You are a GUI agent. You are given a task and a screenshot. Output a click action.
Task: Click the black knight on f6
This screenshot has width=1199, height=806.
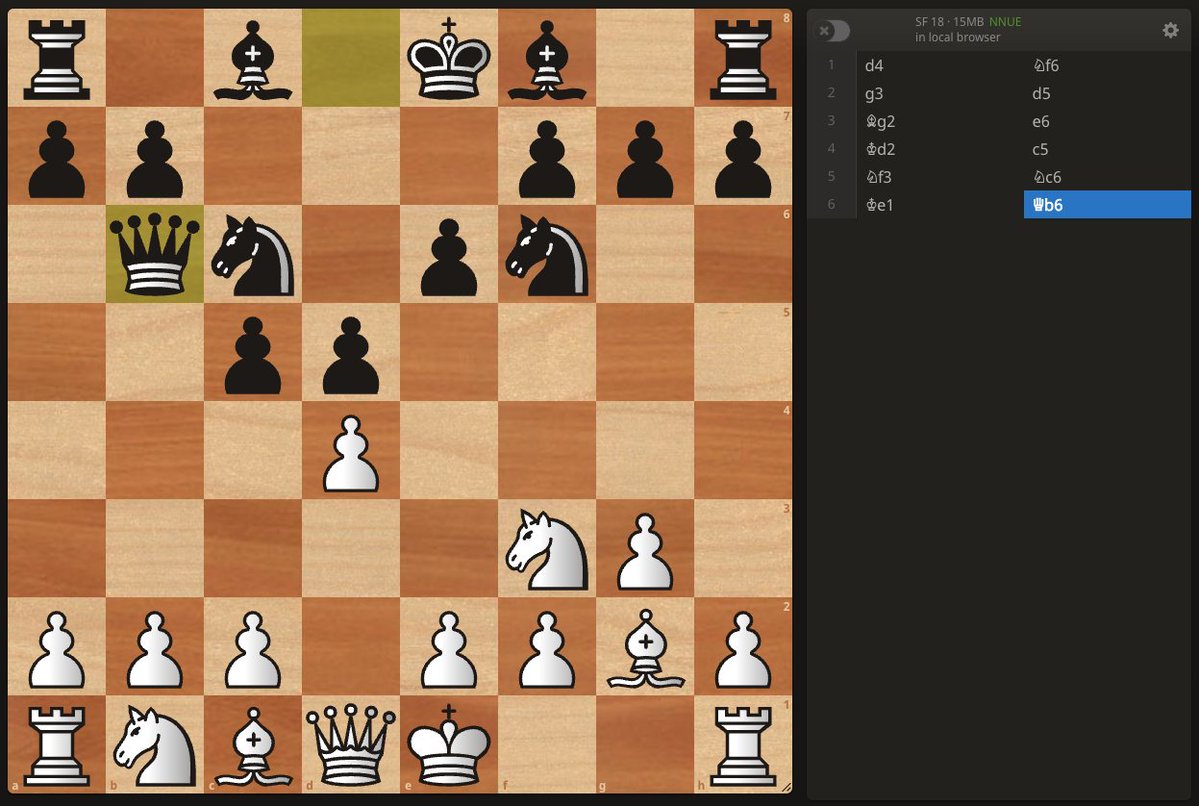click(x=547, y=254)
